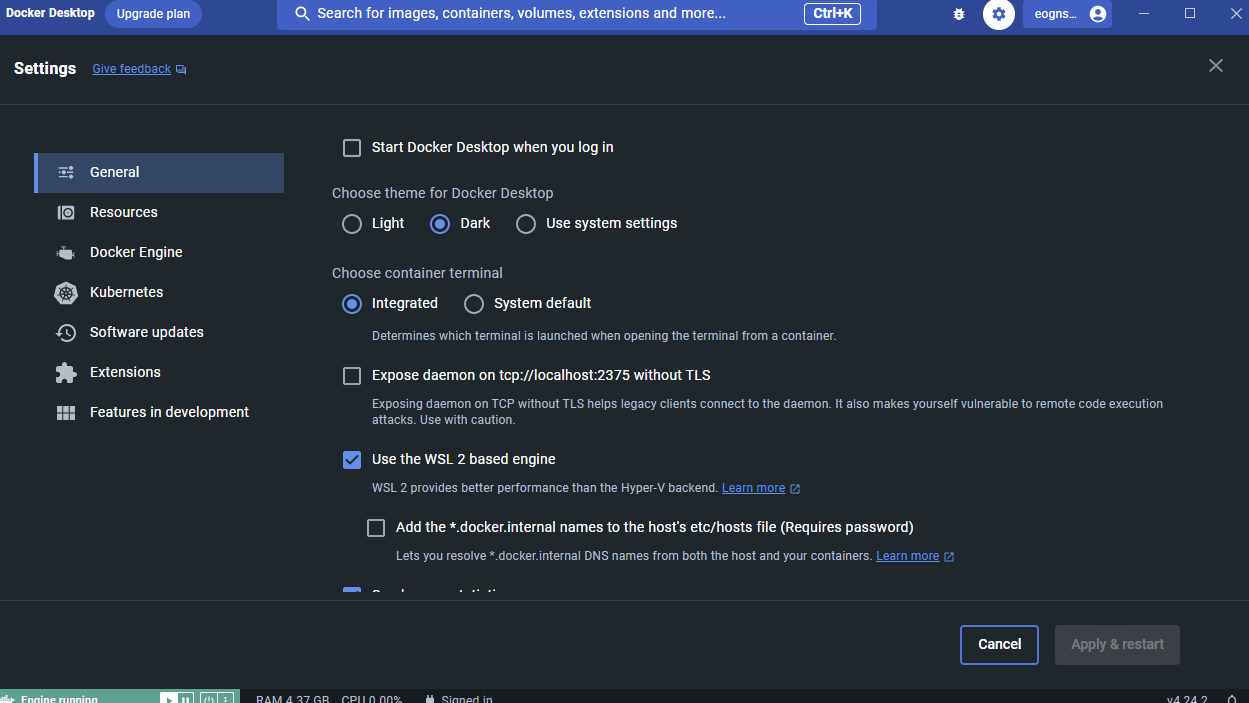
Task: Click the settings gear icon in header
Action: click(999, 14)
